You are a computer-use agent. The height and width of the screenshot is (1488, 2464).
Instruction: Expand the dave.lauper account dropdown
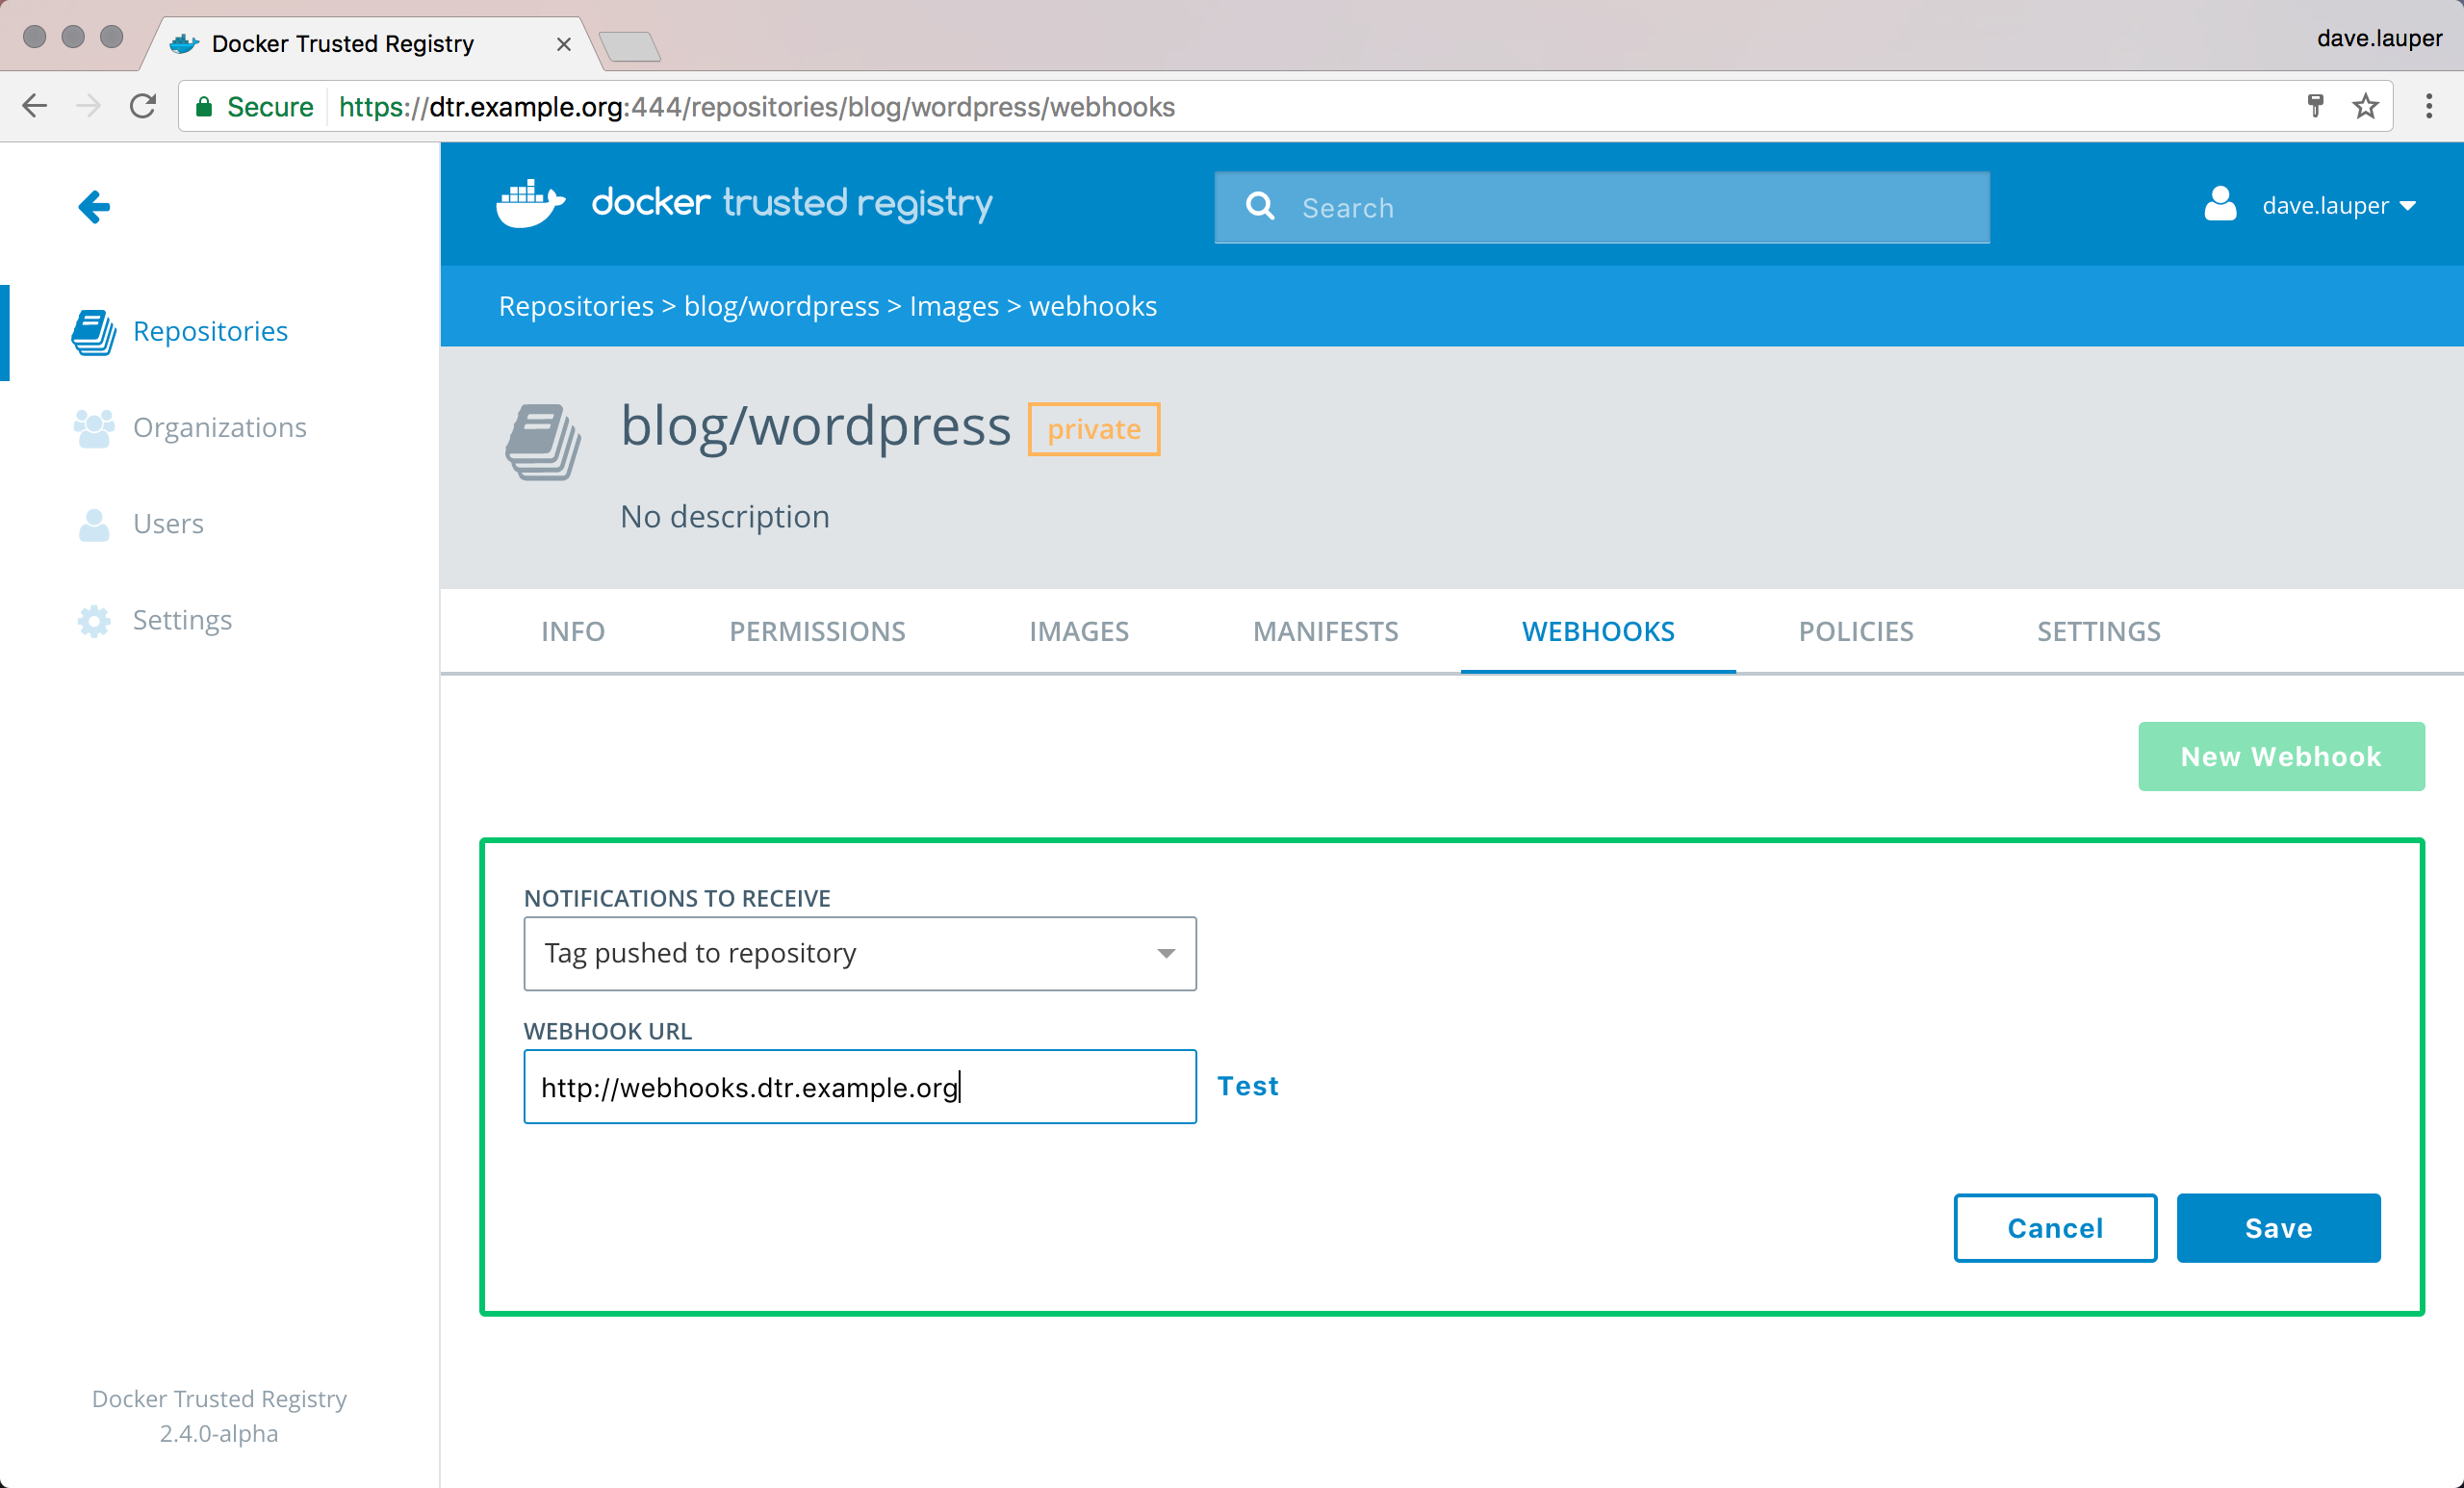[x=2336, y=206]
